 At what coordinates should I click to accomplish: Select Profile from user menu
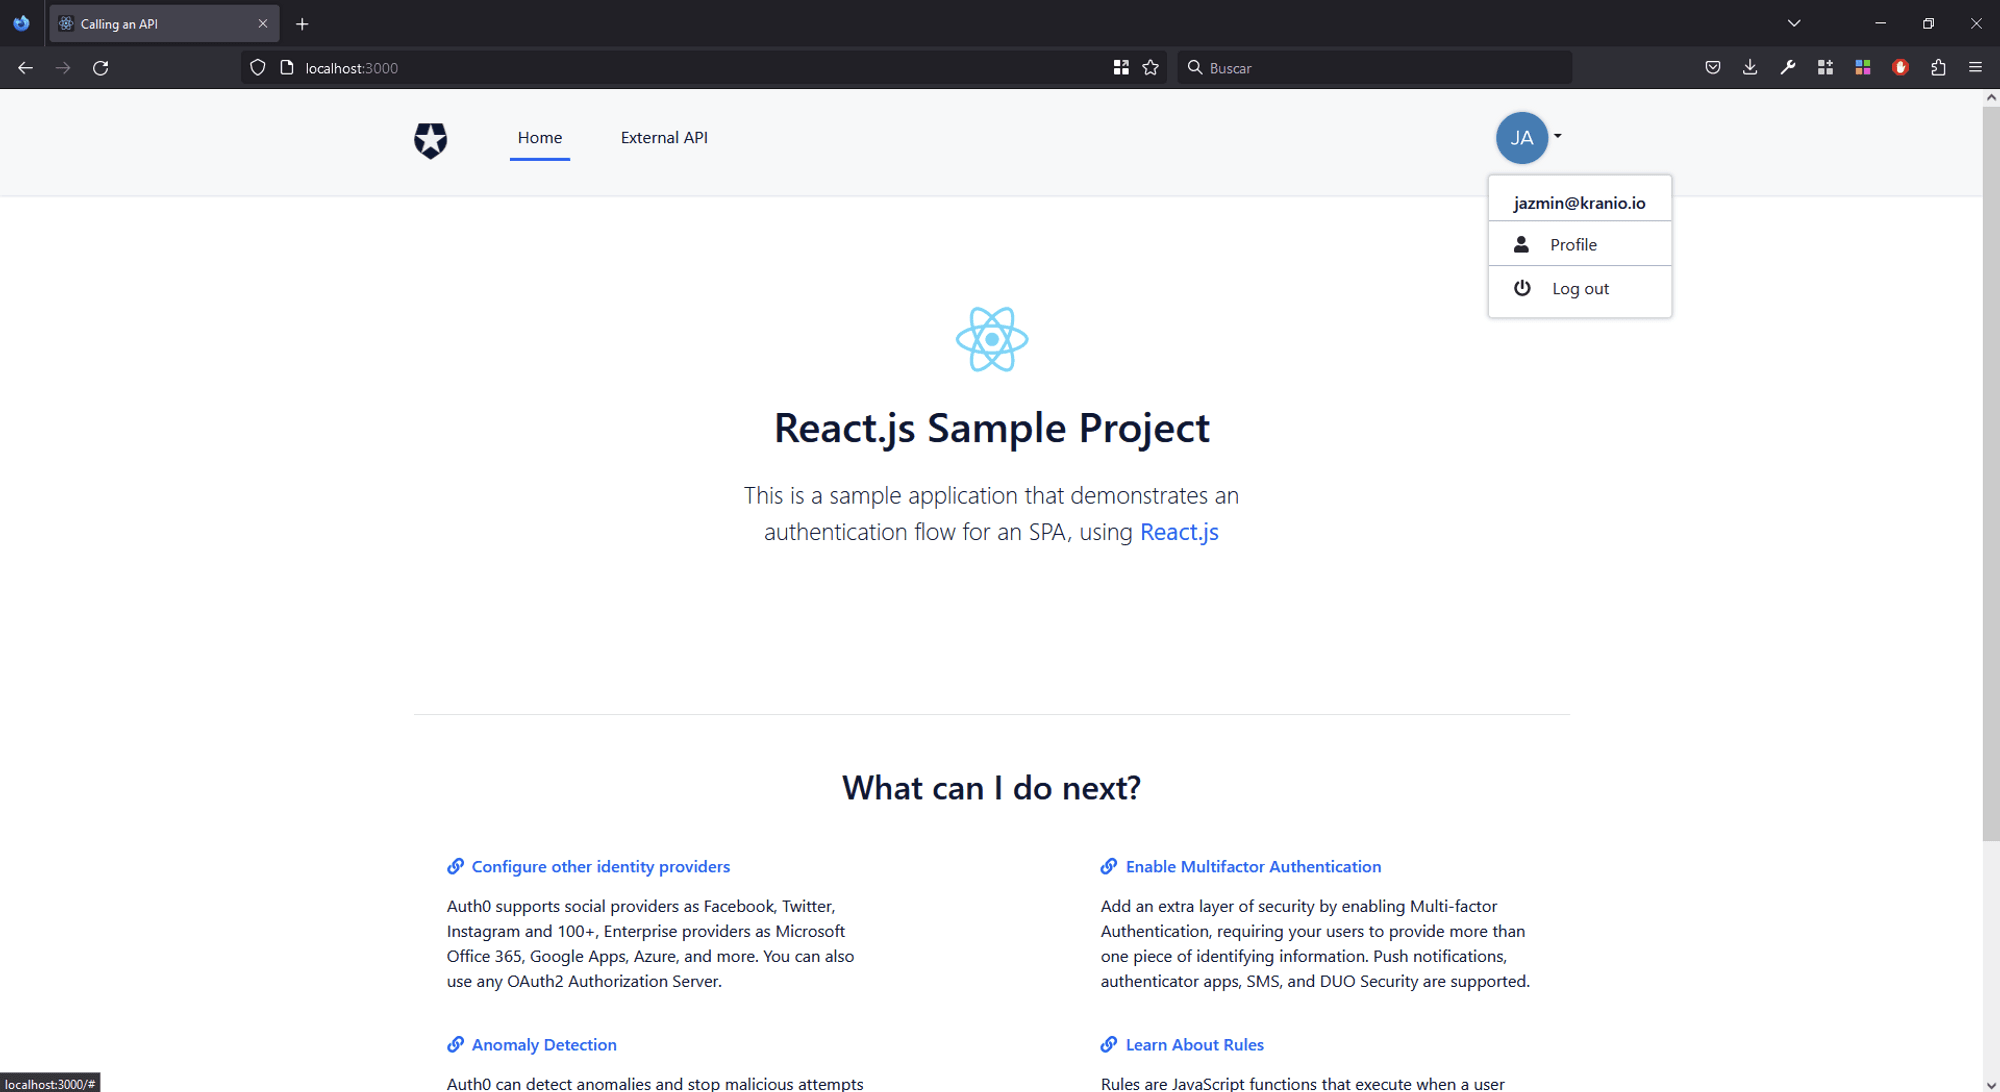pos(1573,245)
